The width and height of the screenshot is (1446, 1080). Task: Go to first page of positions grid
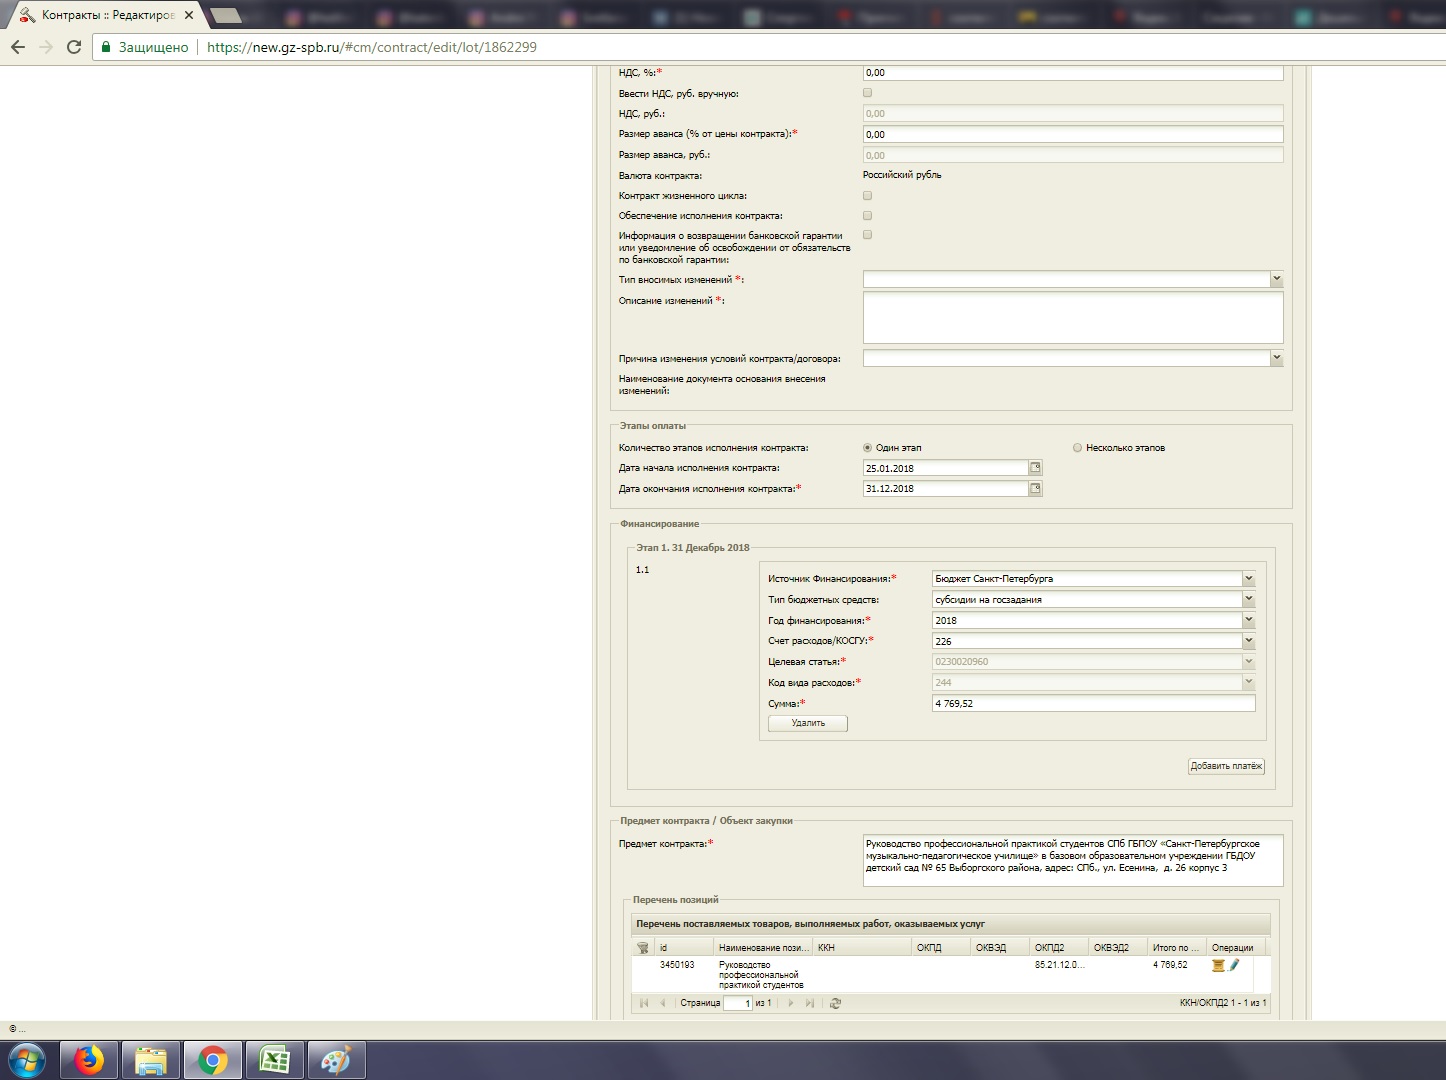(644, 1003)
